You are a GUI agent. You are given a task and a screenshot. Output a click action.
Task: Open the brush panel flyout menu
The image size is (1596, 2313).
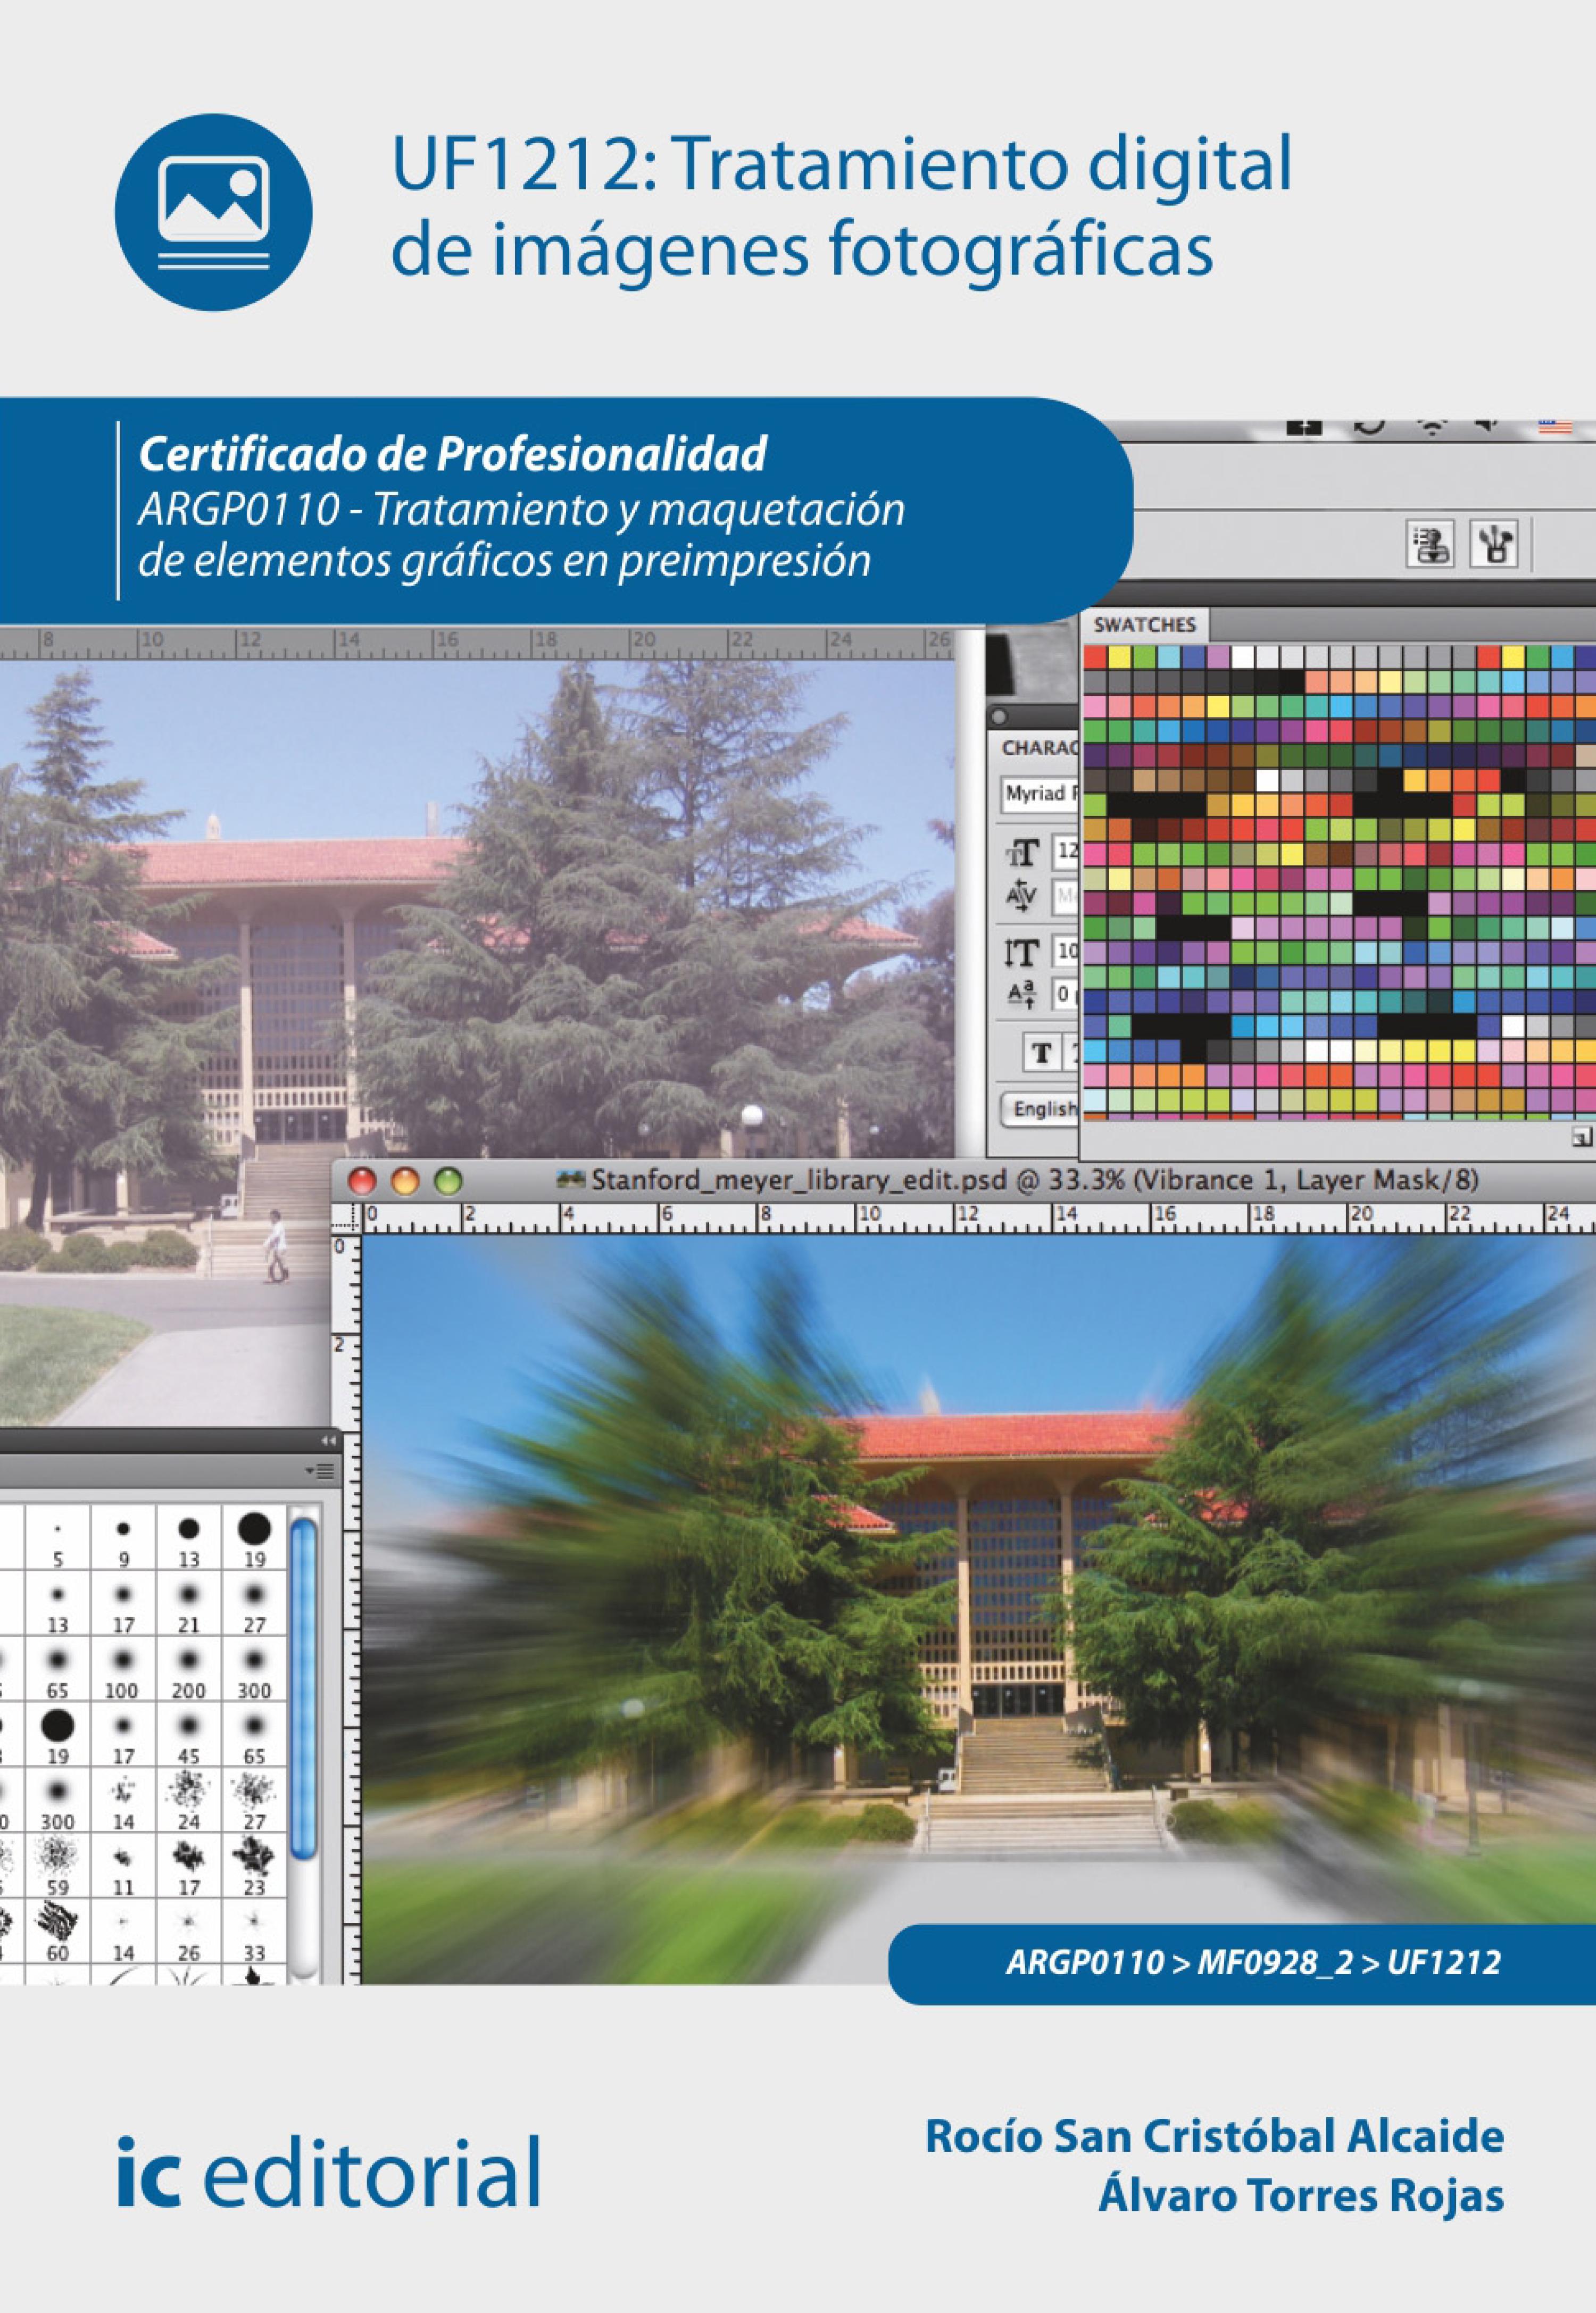pos(322,1471)
